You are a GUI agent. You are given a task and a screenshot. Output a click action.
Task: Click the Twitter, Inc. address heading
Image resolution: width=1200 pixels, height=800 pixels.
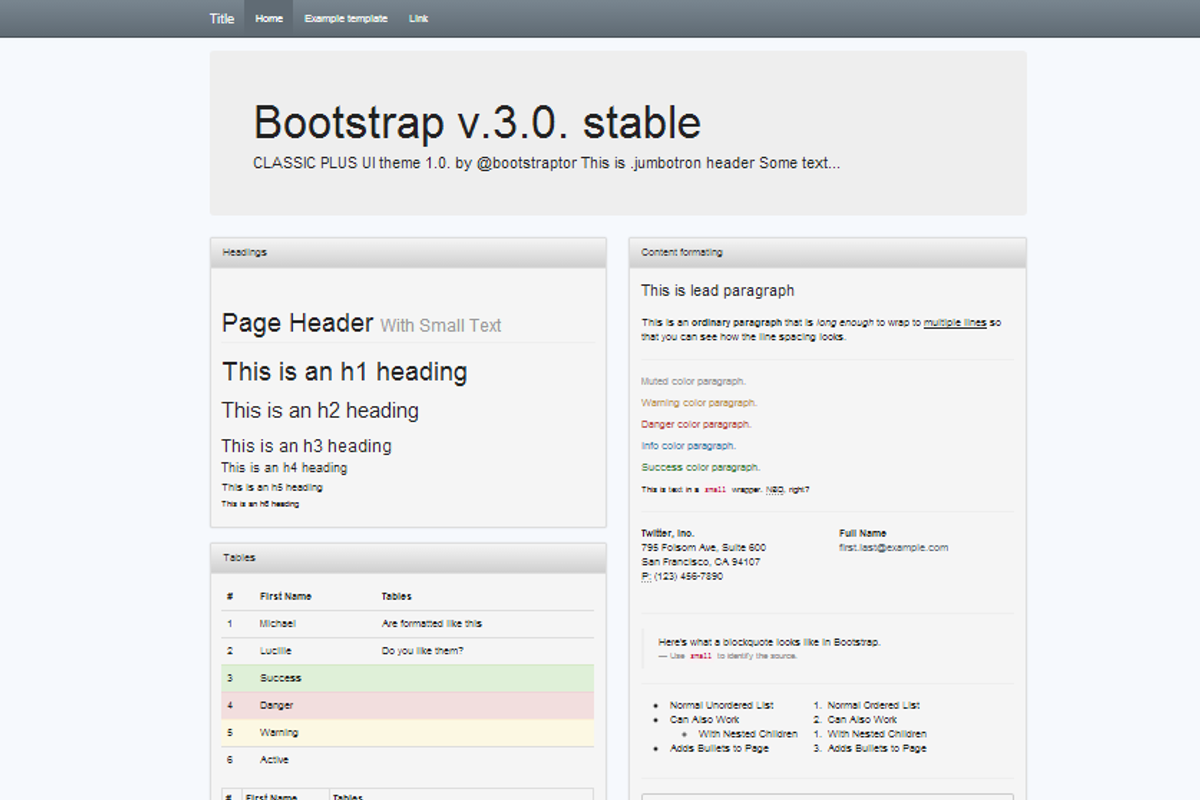pos(668,533)
